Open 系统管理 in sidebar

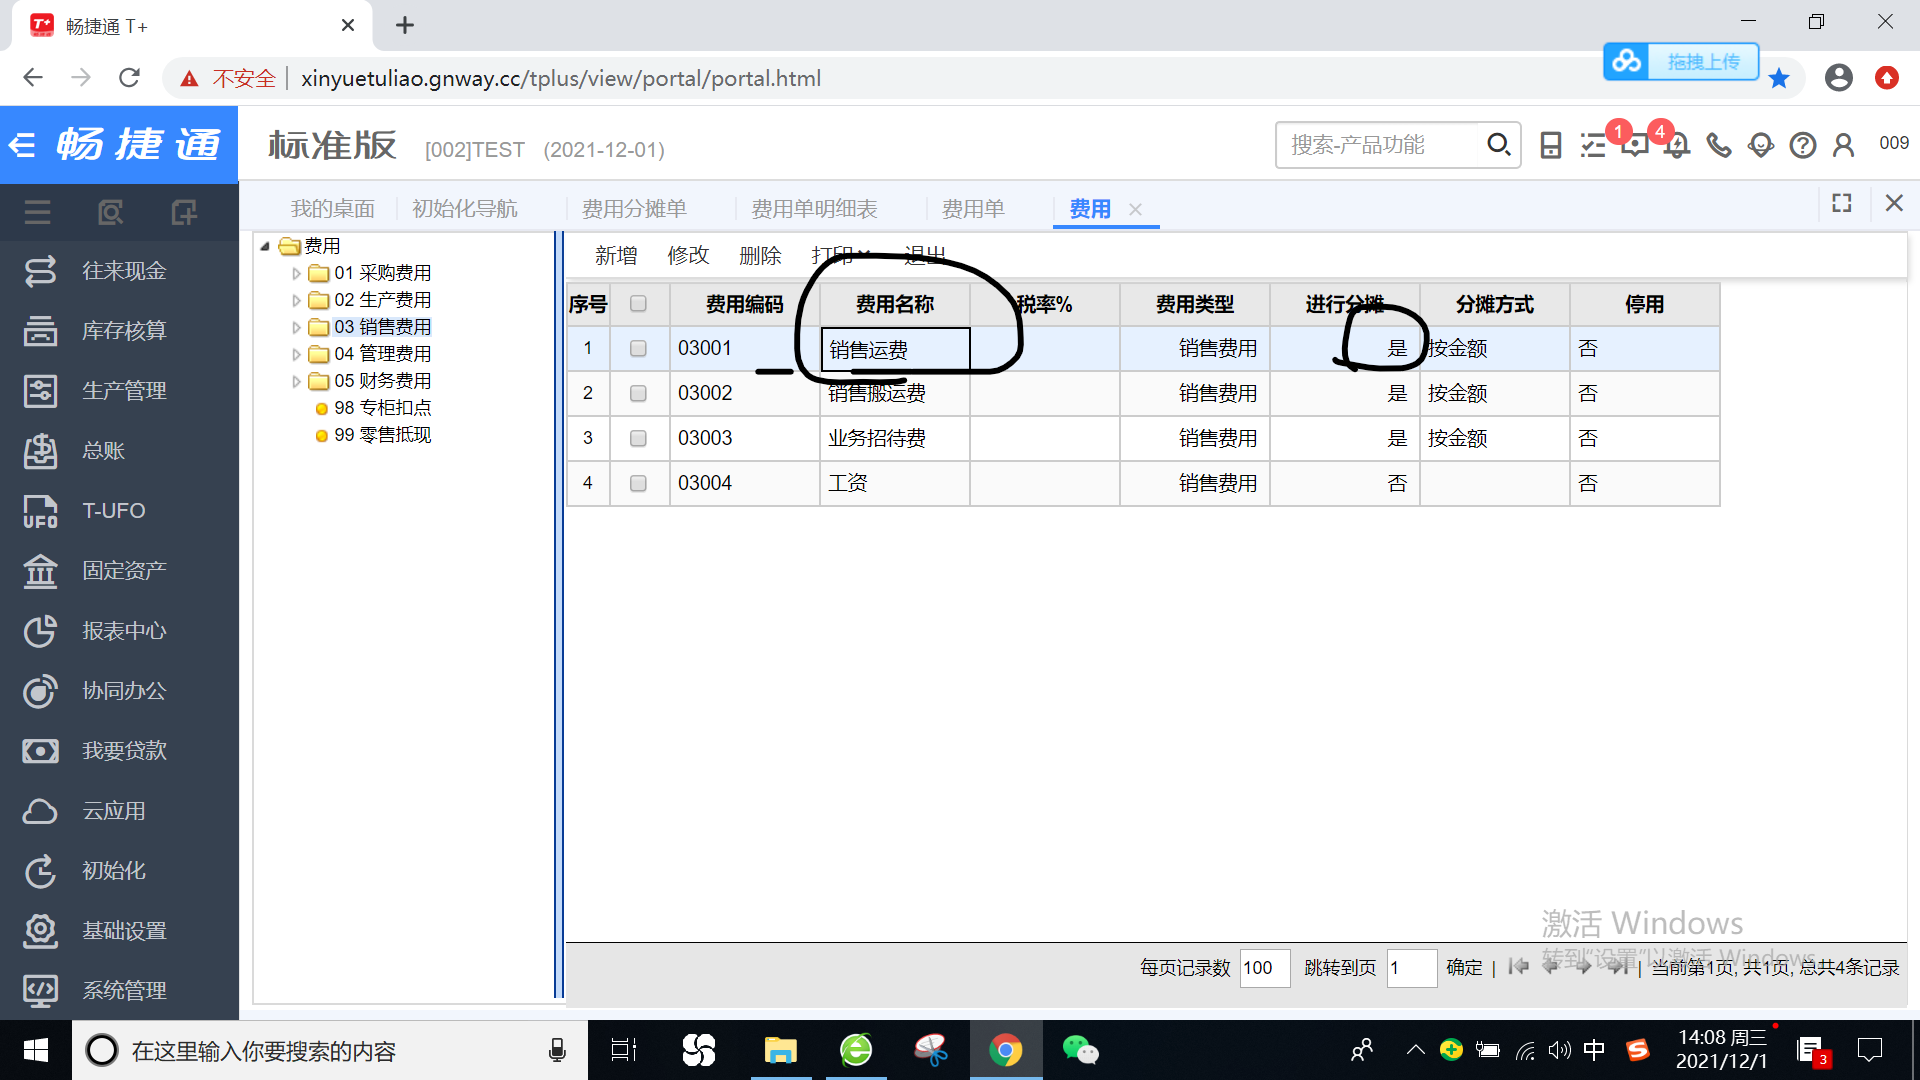click(120, 991)
